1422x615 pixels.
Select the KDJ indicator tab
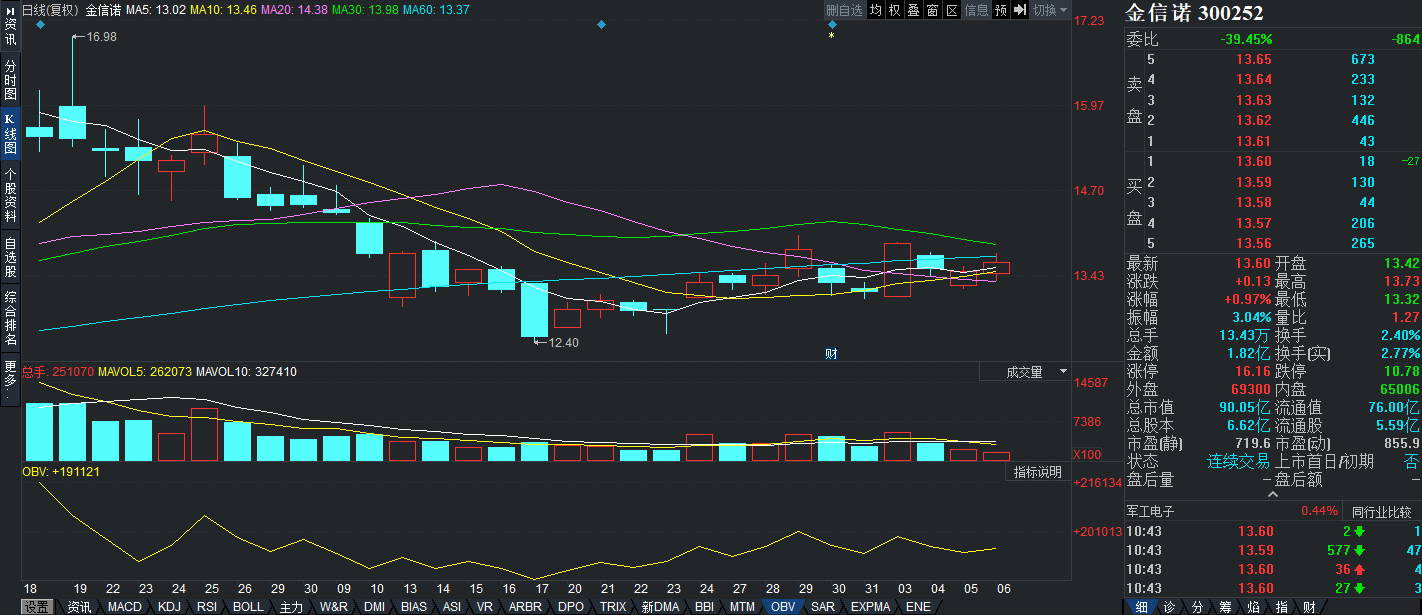pyautogui.click(x=169, y=607)
